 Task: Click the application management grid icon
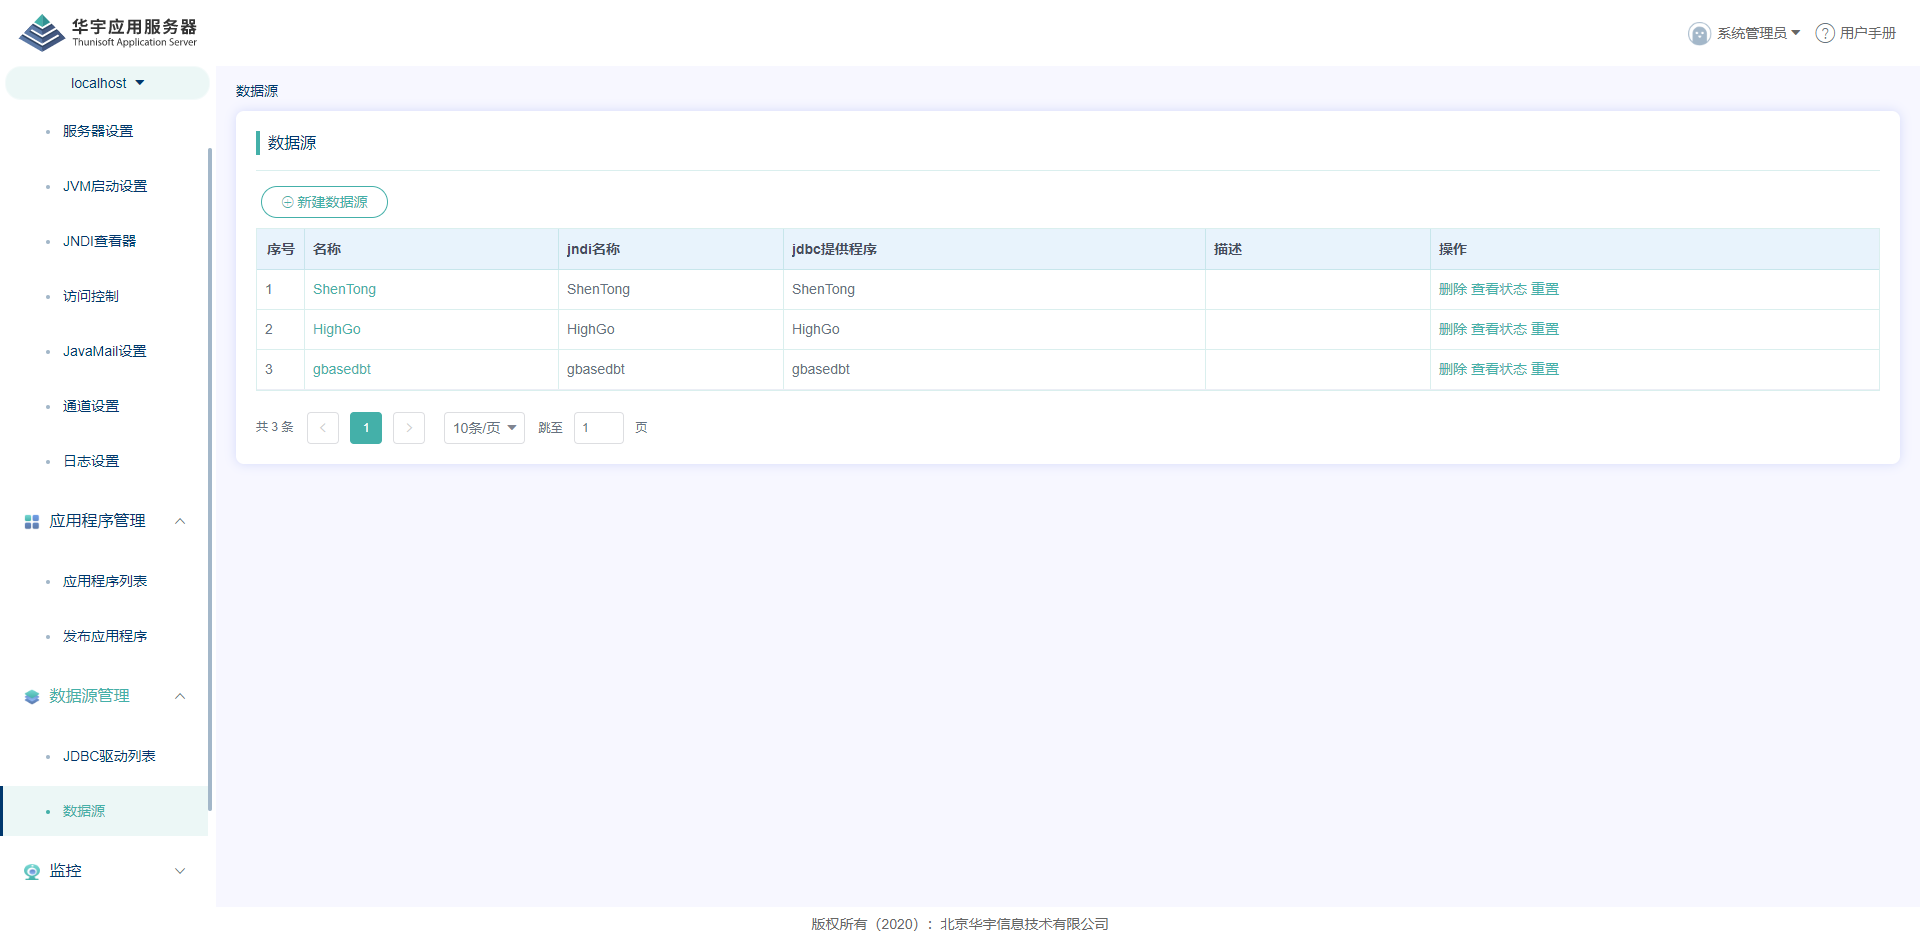(x=32, y=522)
